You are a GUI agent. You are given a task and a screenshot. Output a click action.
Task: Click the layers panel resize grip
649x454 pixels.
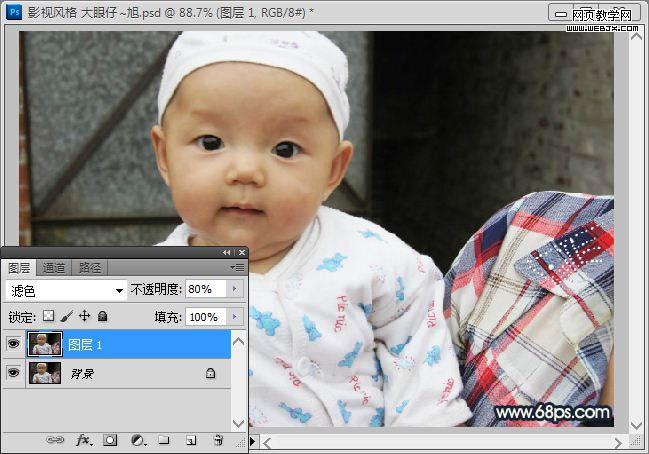click(241, 443)
